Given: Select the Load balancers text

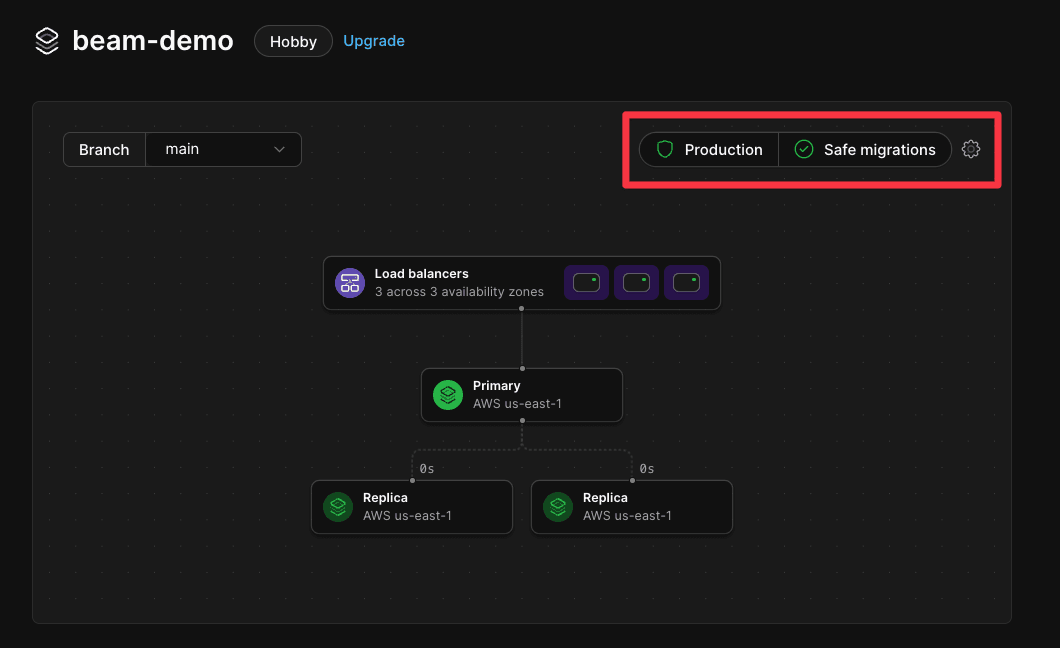Looking at the screenshot, I should coord(421,274).
